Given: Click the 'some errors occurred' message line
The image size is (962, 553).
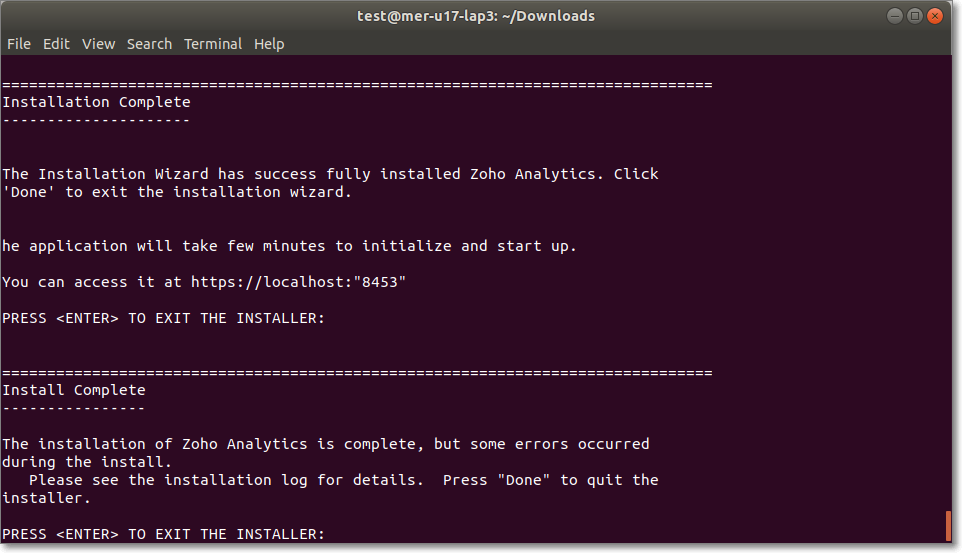Looking at the screenshot, I should pos(325,444).
